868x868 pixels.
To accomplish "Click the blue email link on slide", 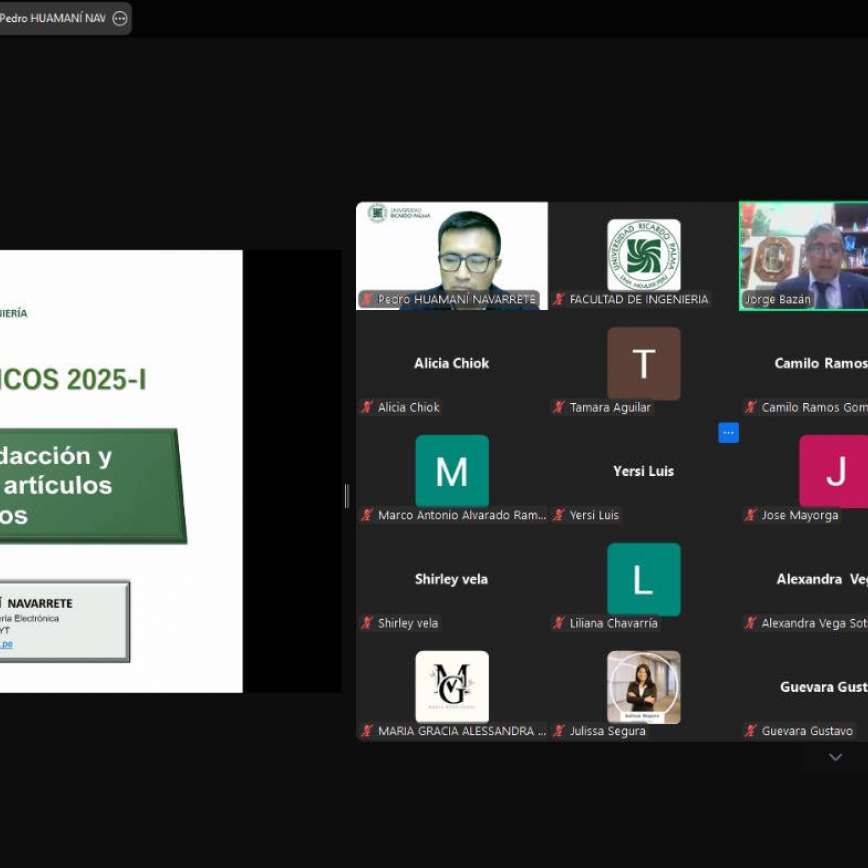I will [6, 644].
